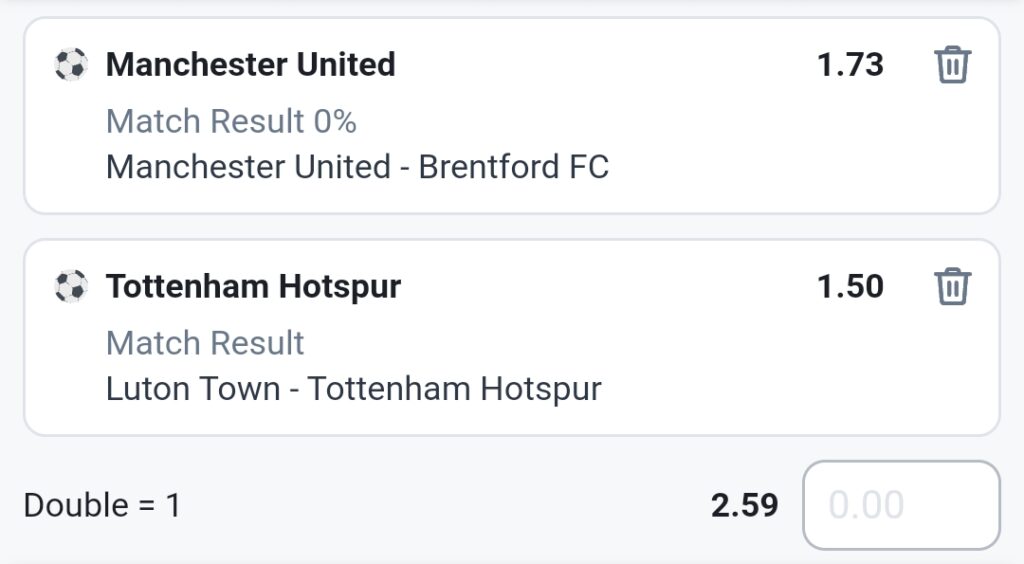
Task: Open the Manchester United - Brentford FC match
Action: [357, 166]
